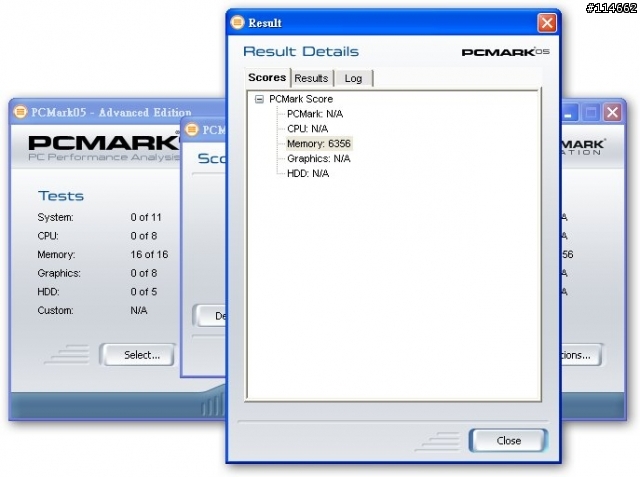Screen dimensions: 640x477
Task: Click the '0 of 8' Graphics test count
Action: [x=144, y=273]
